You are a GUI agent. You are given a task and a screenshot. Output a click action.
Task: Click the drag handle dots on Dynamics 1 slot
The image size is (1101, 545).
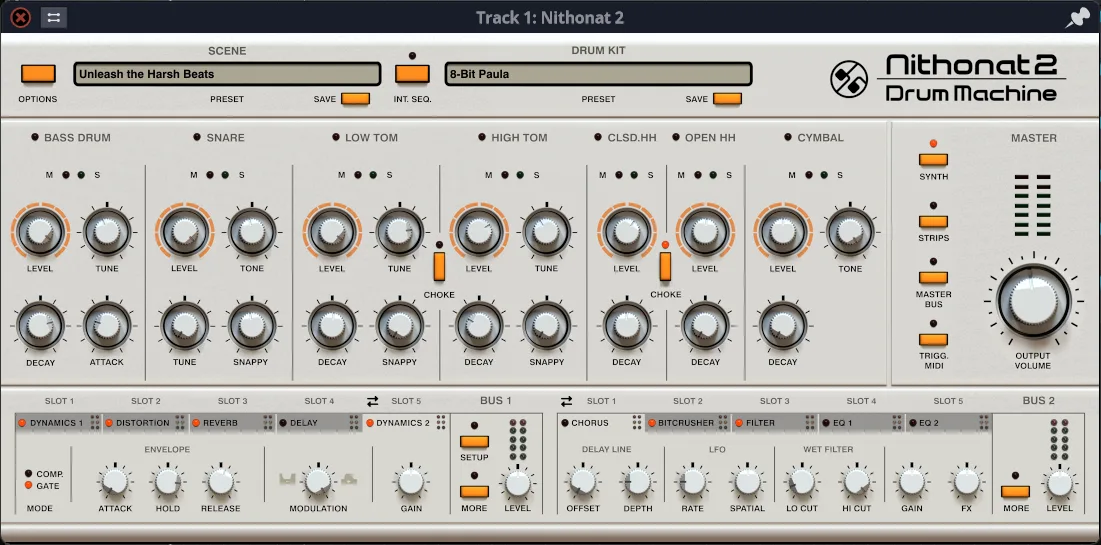(x=95, y=423)
